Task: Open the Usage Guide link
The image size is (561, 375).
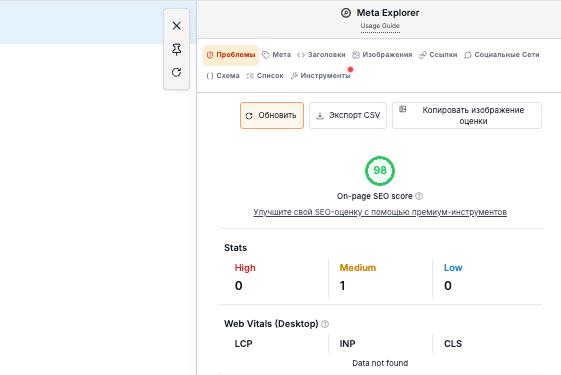Action: click(x=380, y=26)
